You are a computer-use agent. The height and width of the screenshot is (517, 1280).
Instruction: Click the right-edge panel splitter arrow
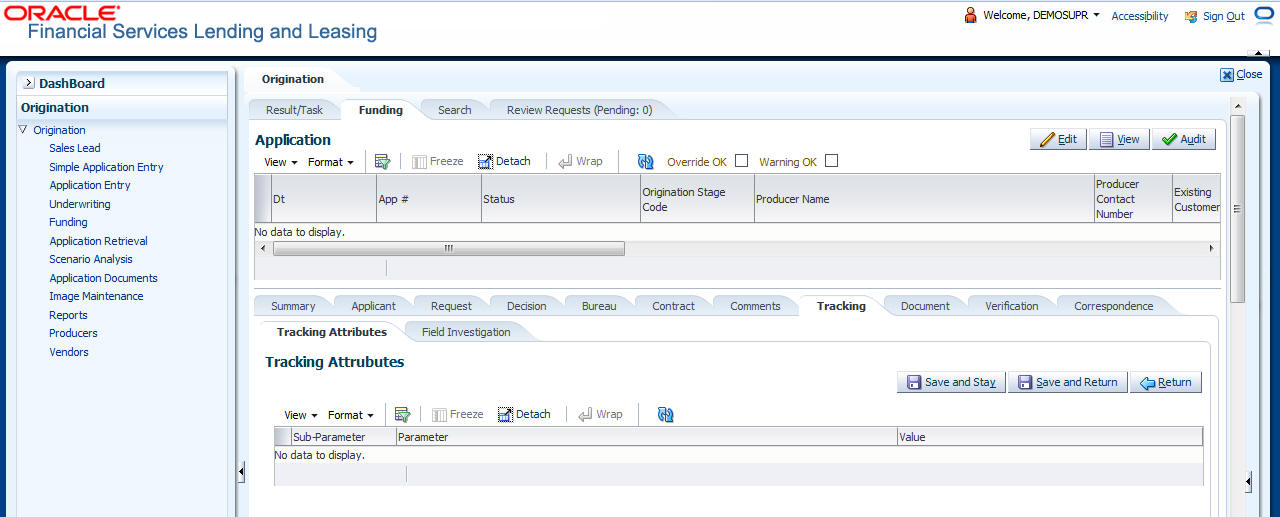[1248, 483]
